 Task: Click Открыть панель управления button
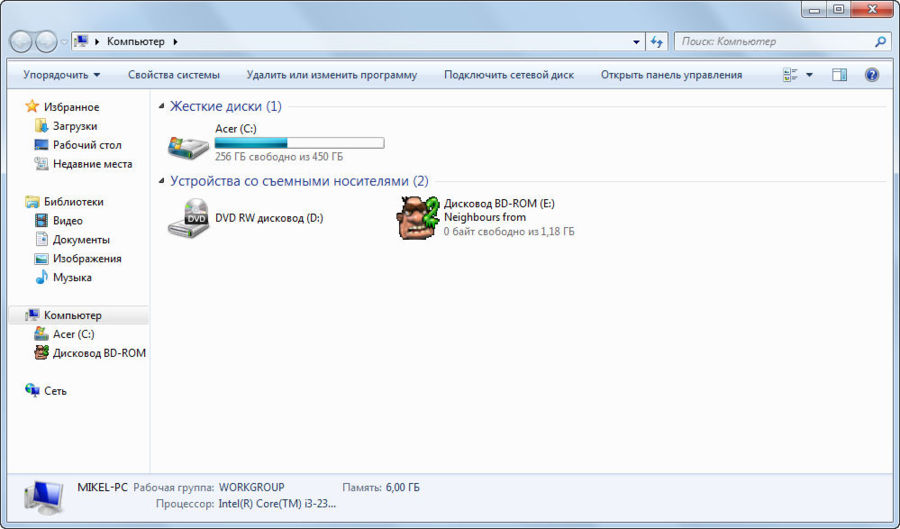pyautogui.click(x=671, y=75)
